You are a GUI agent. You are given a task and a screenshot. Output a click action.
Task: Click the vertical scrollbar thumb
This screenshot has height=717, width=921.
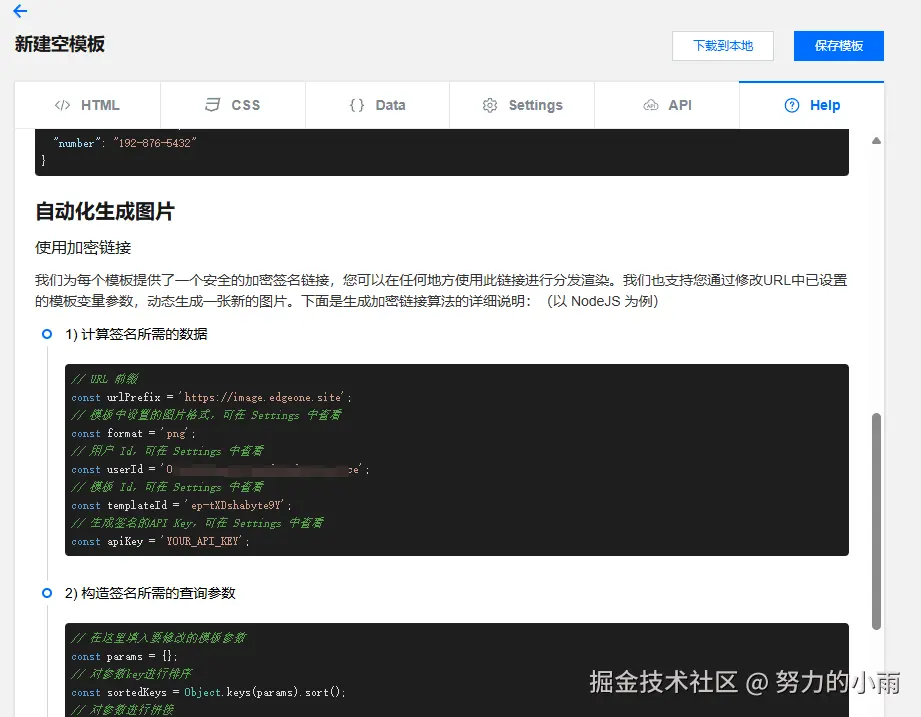click(x=876, y=520)
